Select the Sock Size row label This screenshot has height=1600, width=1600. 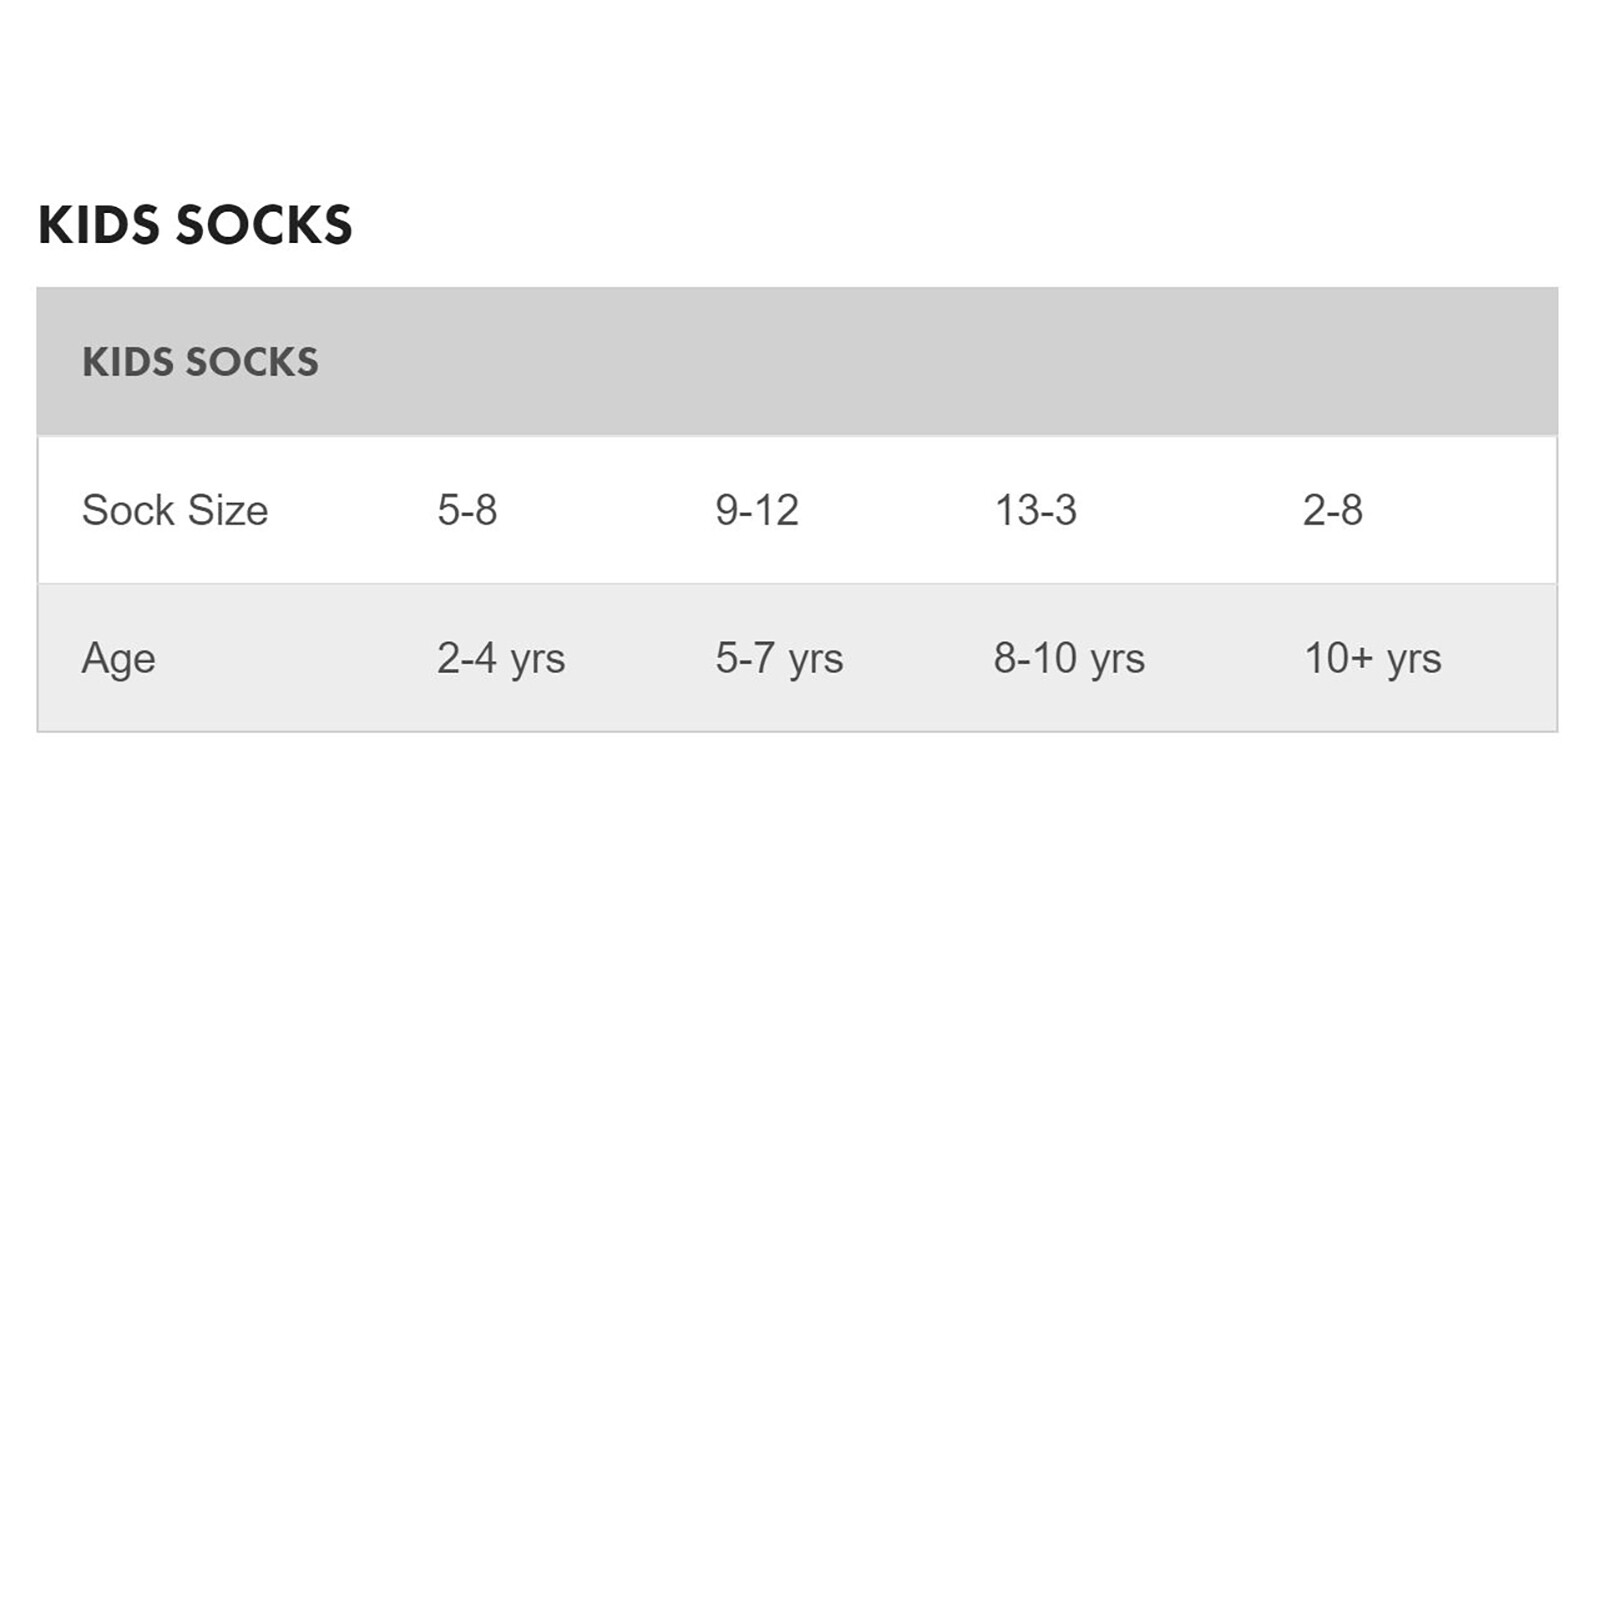tap(175, 510)
